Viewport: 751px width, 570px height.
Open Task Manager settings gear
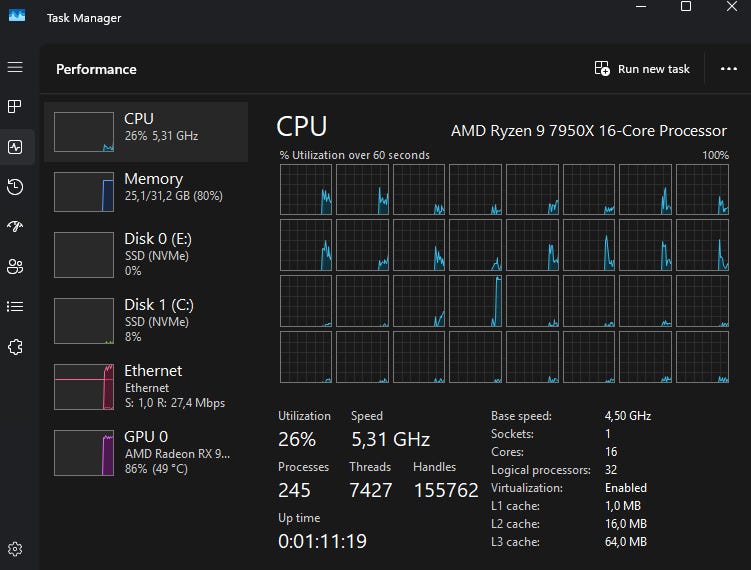pyautogui.click(x=15, y=549)
